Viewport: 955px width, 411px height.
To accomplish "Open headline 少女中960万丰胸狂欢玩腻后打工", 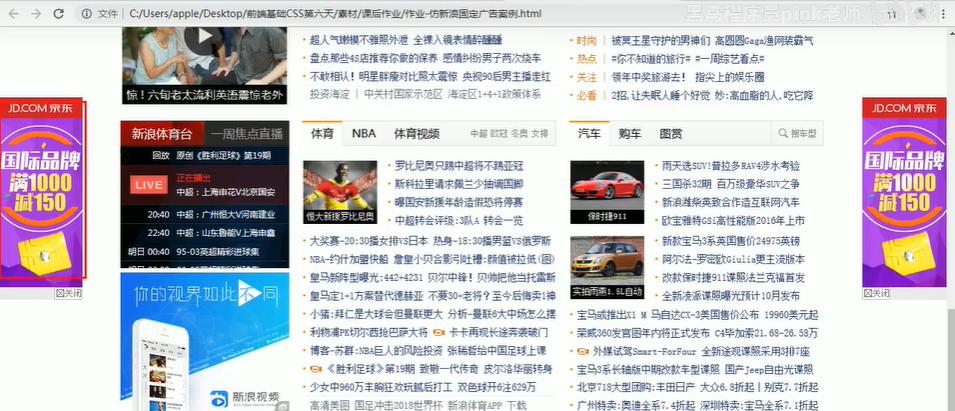I will click(381, 388).
